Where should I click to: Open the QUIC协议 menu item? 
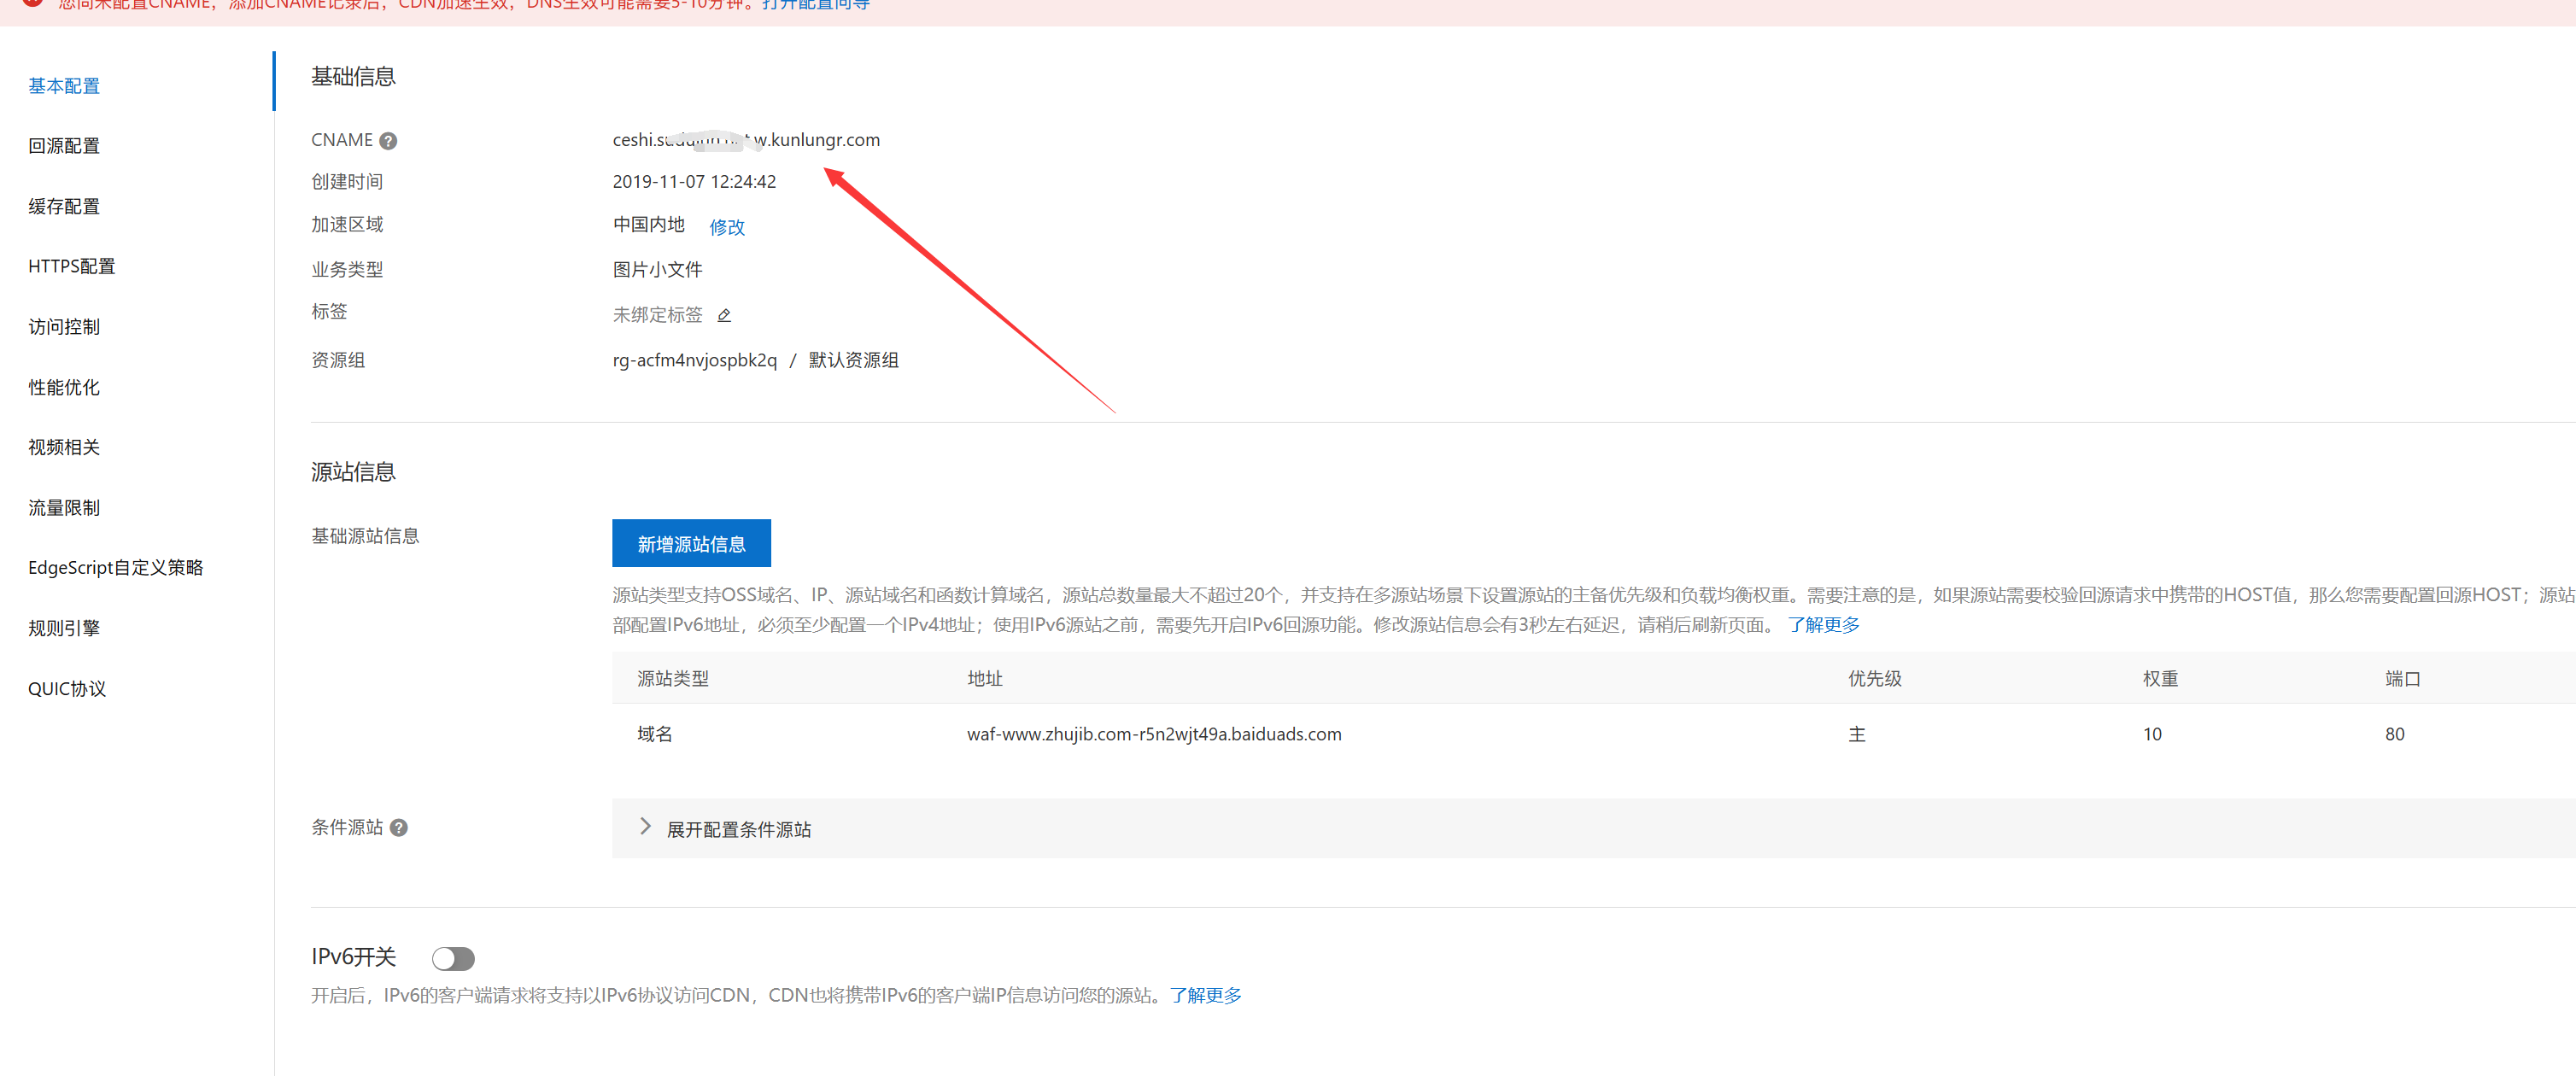pyautogui.click(x=67, y=689)
